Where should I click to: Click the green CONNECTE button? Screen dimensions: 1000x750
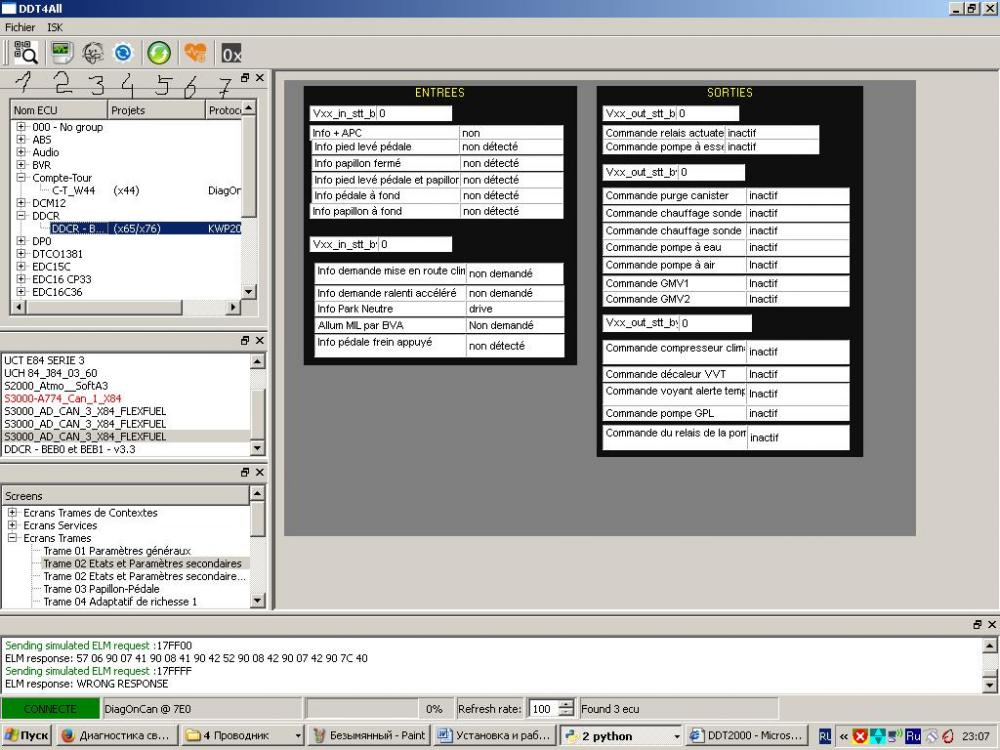click(x=50, y=709)
